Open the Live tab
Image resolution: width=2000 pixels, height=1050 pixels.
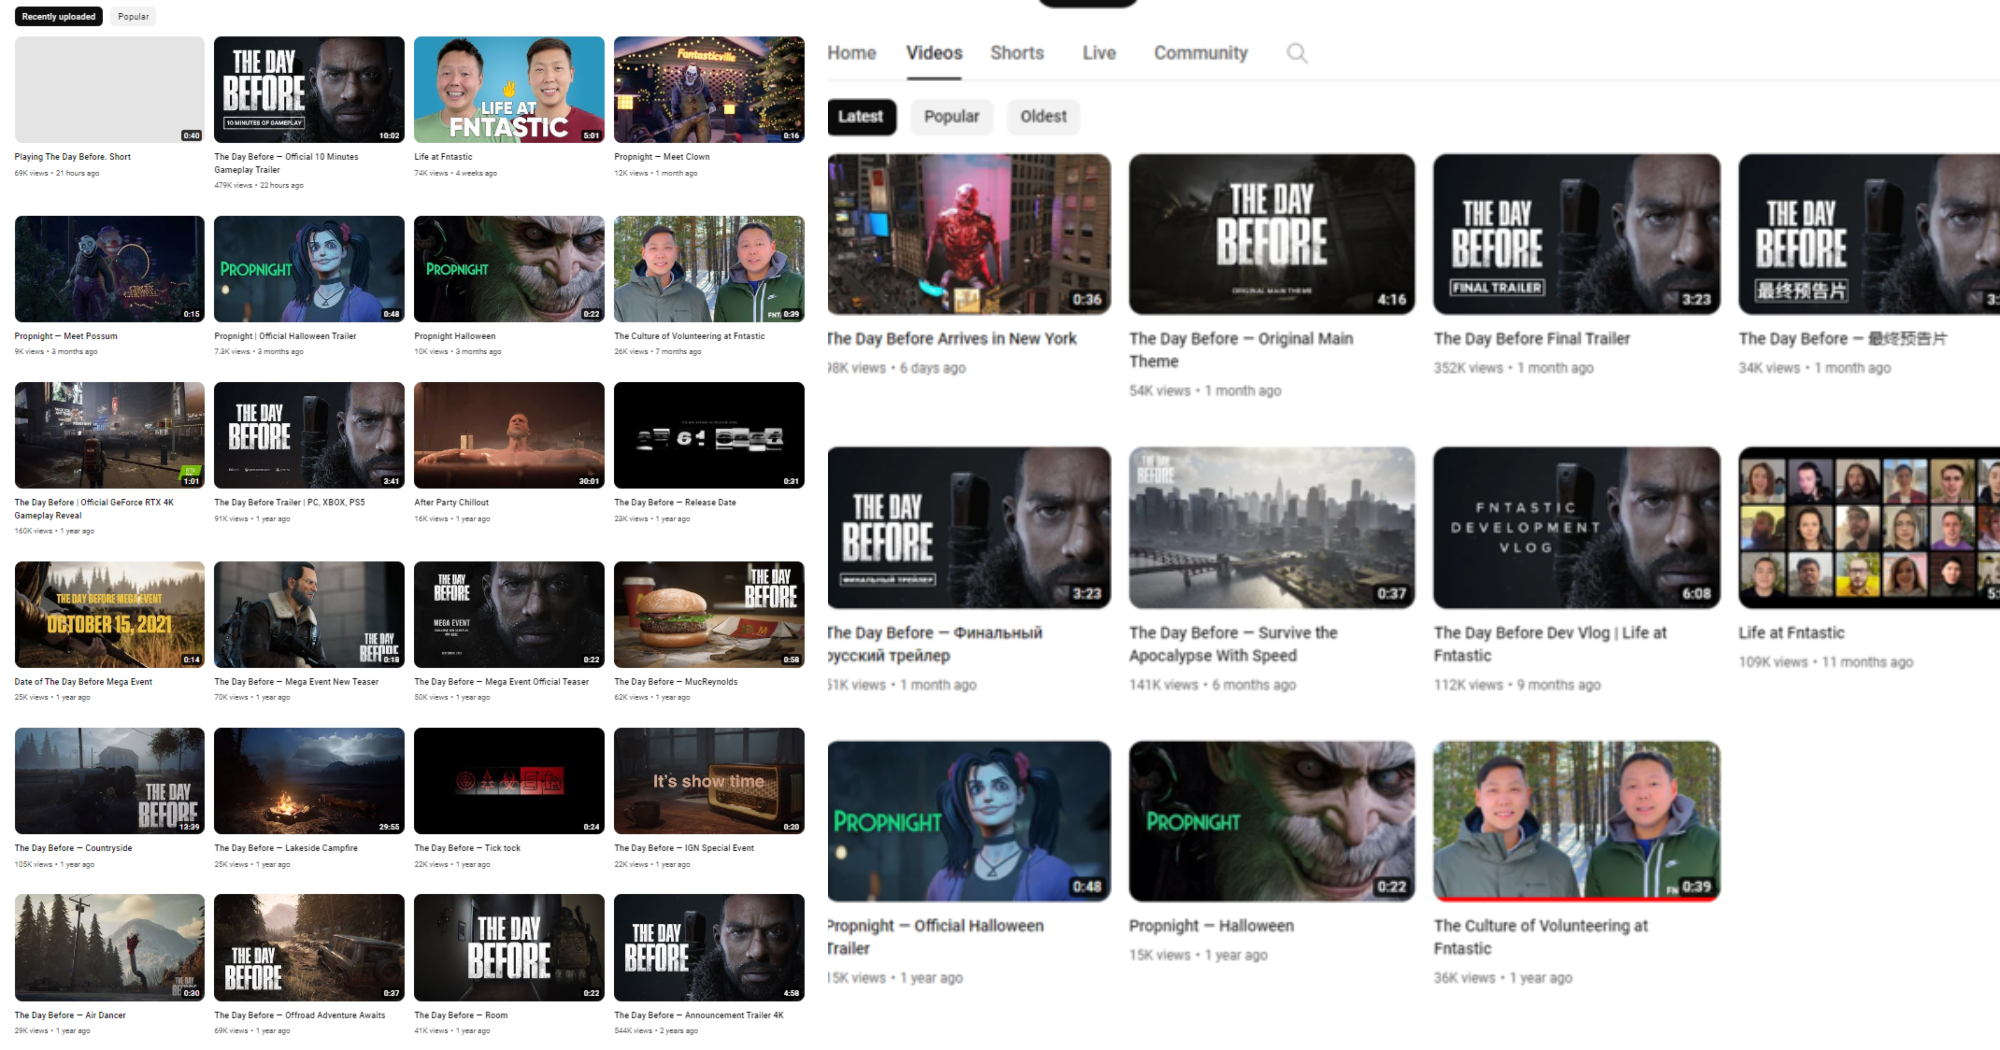1098,53
